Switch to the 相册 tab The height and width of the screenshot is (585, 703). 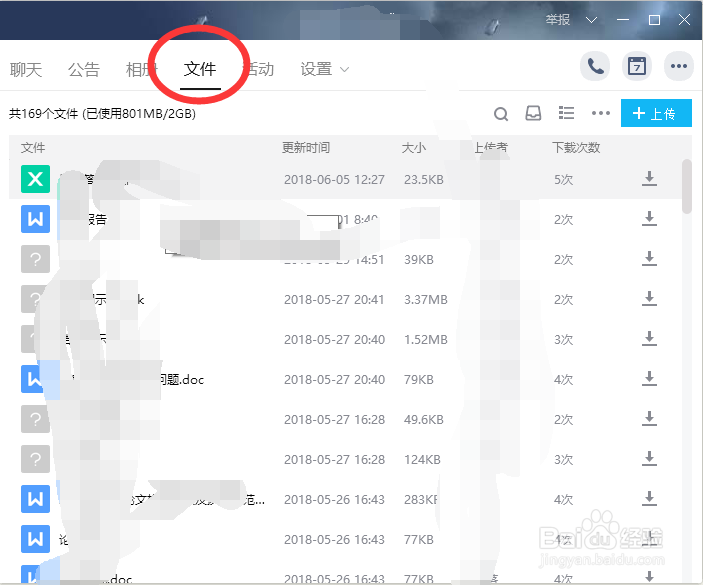click(142, 69)
